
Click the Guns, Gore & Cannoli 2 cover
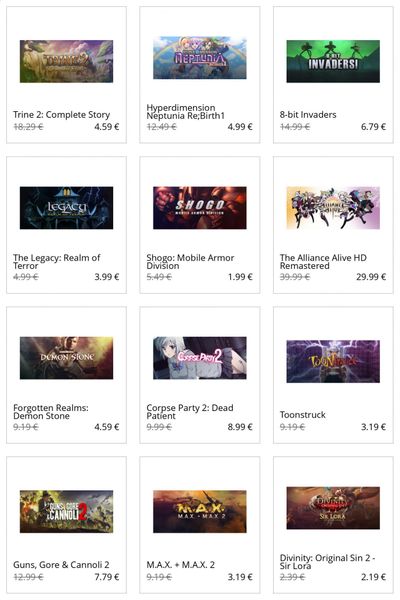coord(66,511)
